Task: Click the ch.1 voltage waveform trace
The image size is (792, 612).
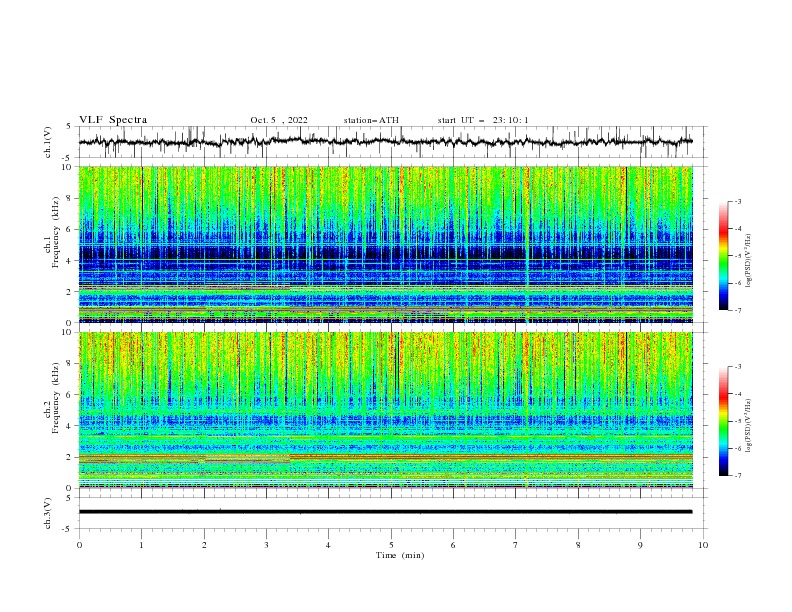Action: pyautogui.click(x=385, y=142)
